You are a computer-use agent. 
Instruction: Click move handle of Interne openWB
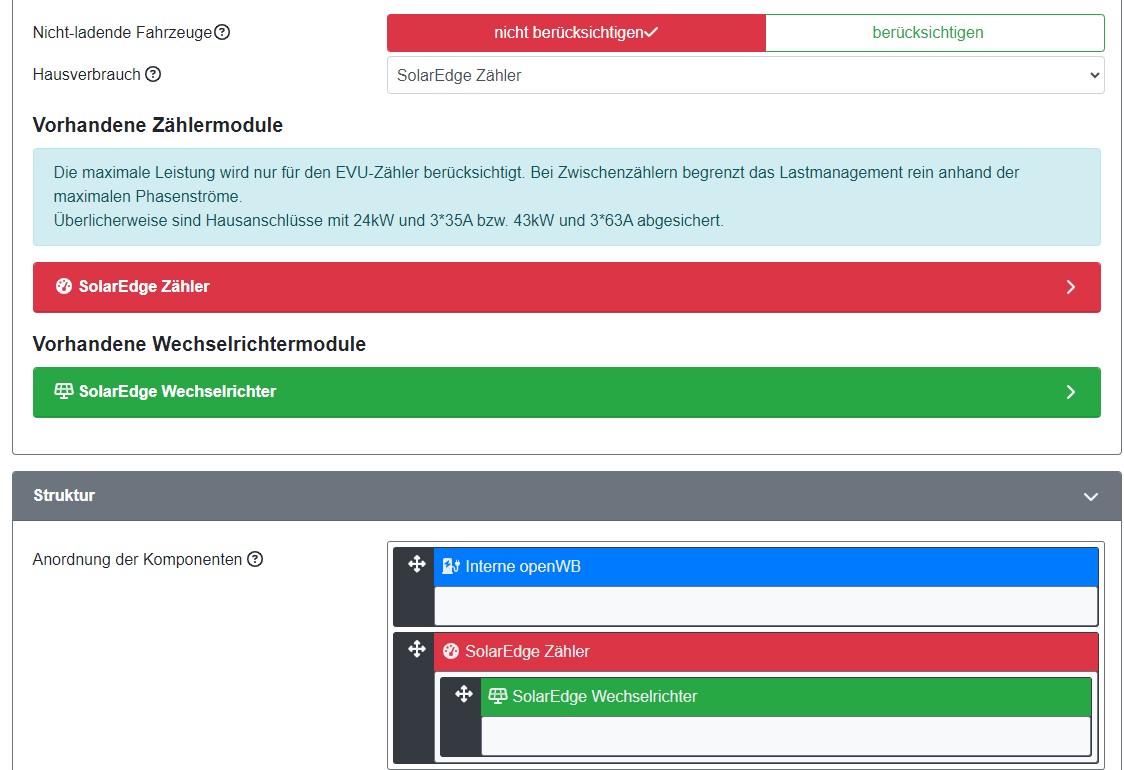[416, 564]
